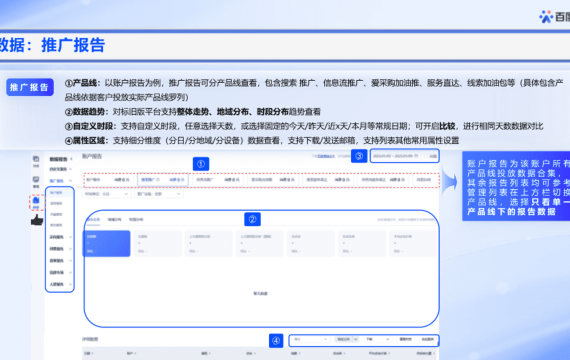Click the info icon beside 搜索推广 tab
Image resolution: width=570 pixels, height=360 pixels.
(x=158, y=179)
